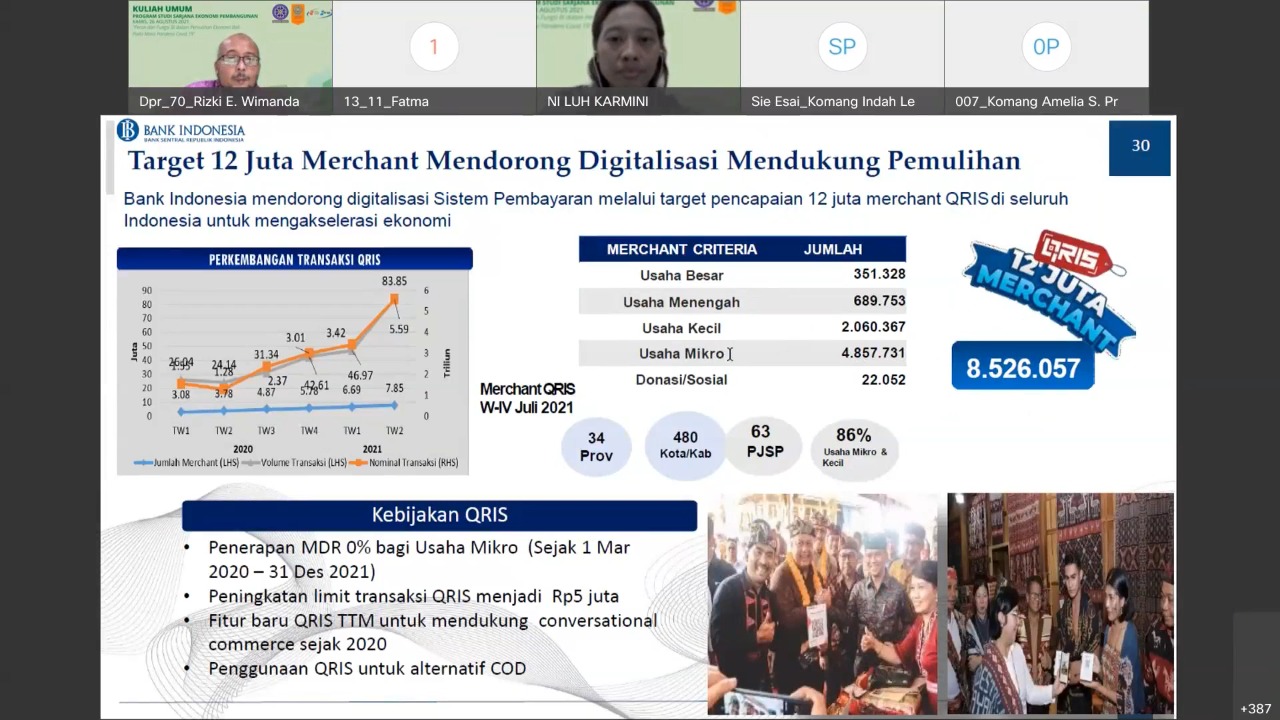Click the 34 Prov bubble
The image size is (1280, 720).
pos(596,447)
